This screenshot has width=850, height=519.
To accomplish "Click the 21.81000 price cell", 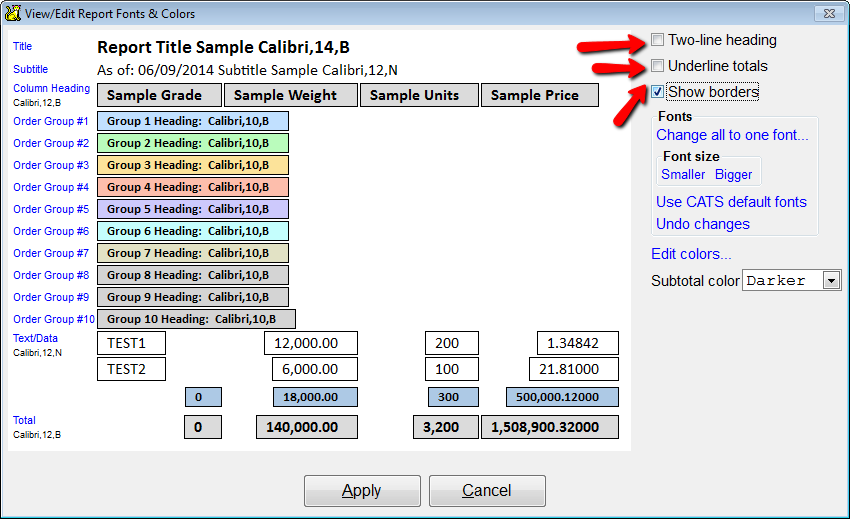I will (x=574, y=369).
